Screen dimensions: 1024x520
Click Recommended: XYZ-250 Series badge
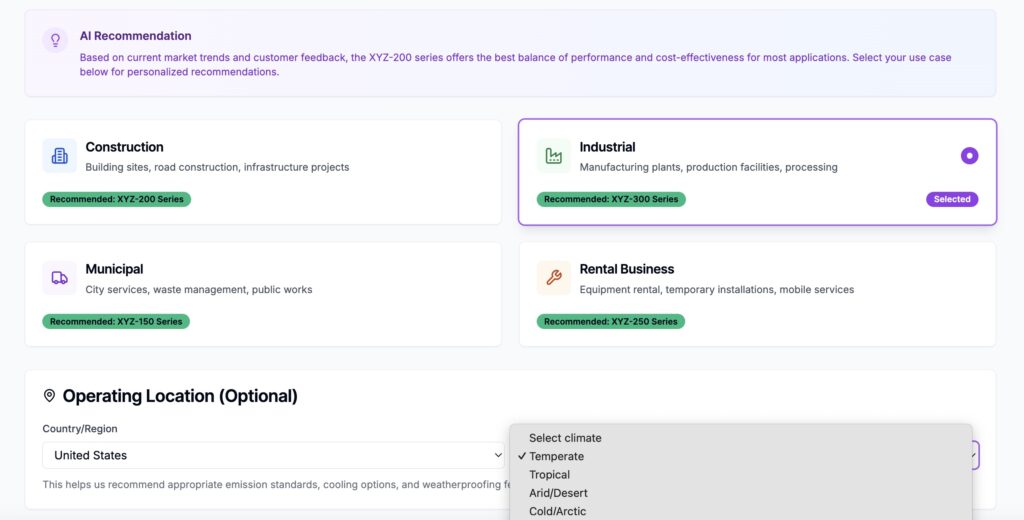(611, 321)
